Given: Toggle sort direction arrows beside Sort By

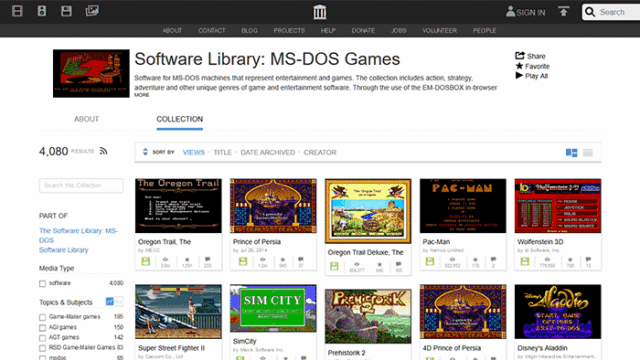Looking at the screenshot, I should click(145, 152).
